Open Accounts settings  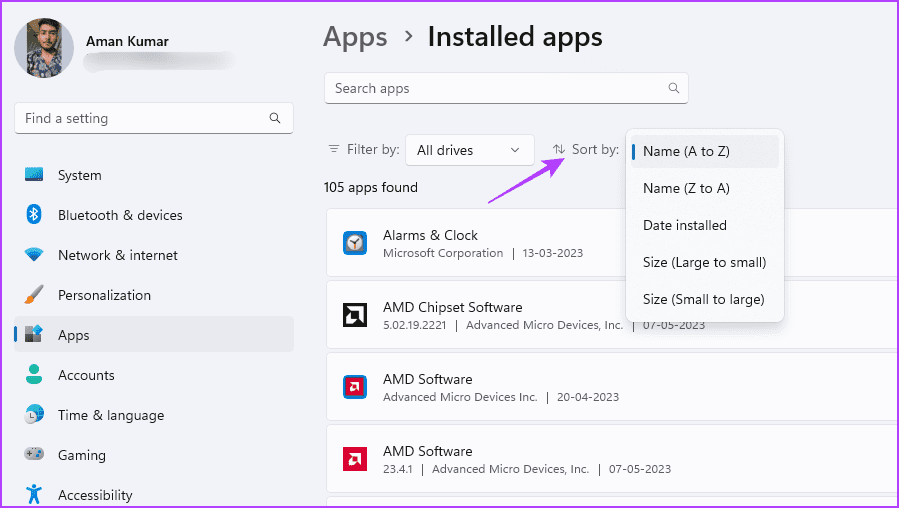[x=154, y=375]
